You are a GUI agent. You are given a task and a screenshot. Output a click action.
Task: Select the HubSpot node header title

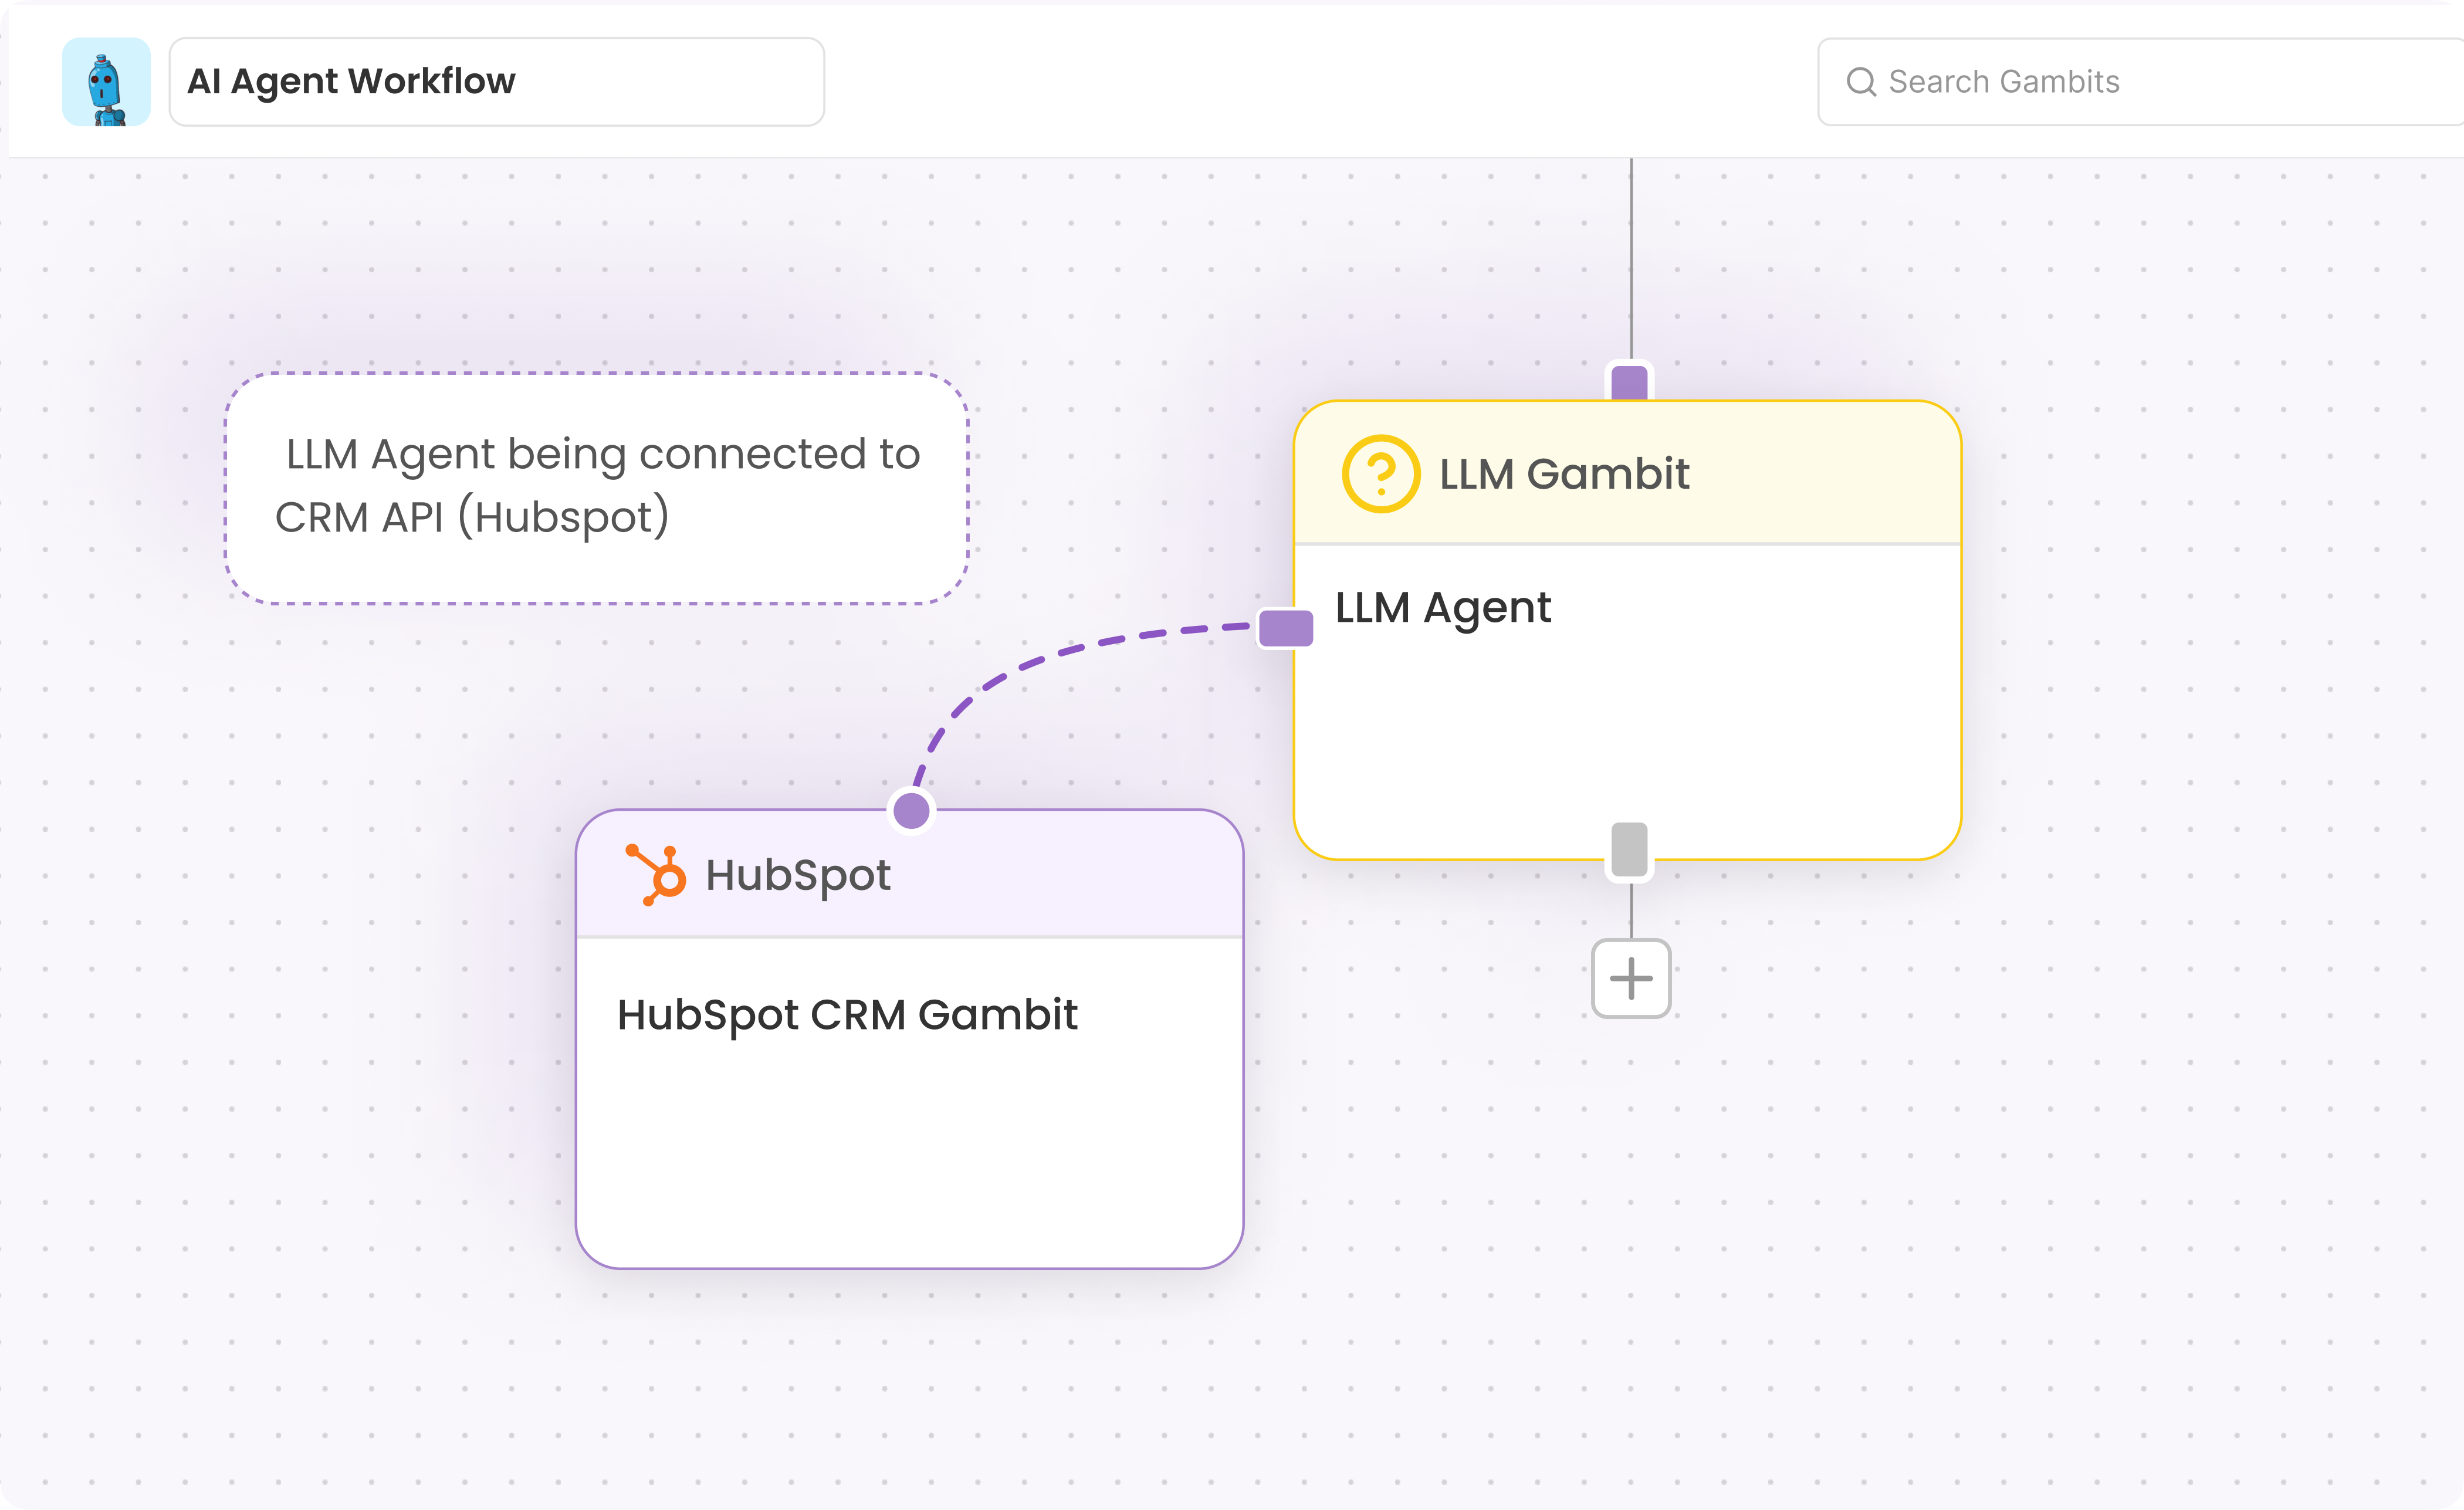(798, 875)
